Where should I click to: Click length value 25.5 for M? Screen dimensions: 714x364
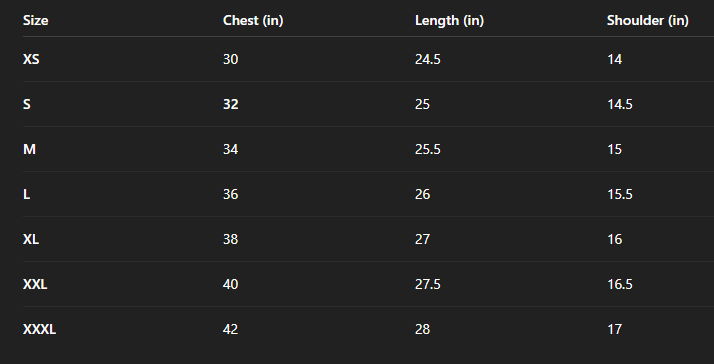[428, 149]
